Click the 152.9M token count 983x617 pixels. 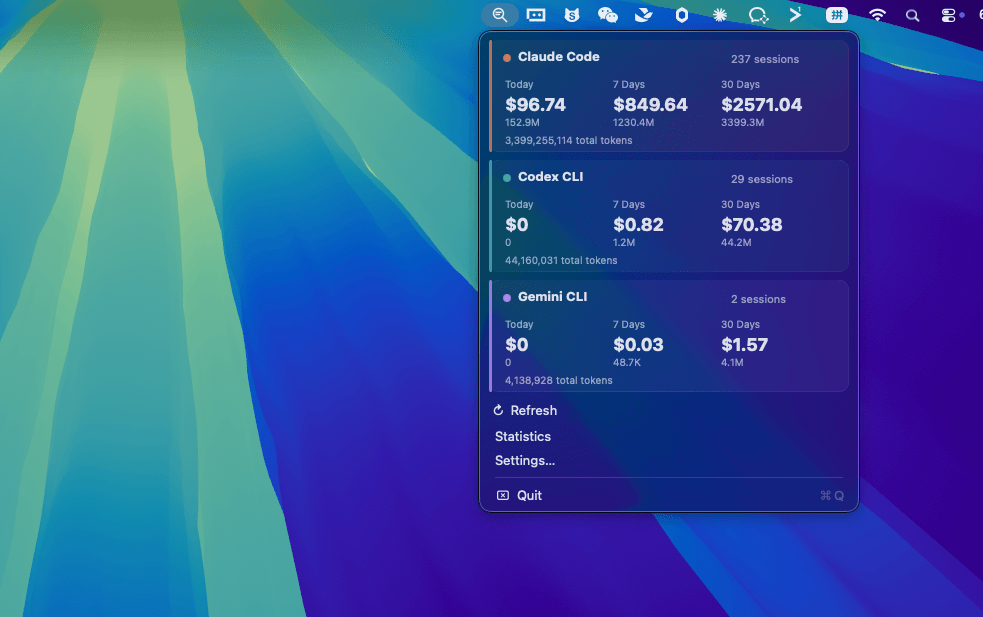click(522, 122)
